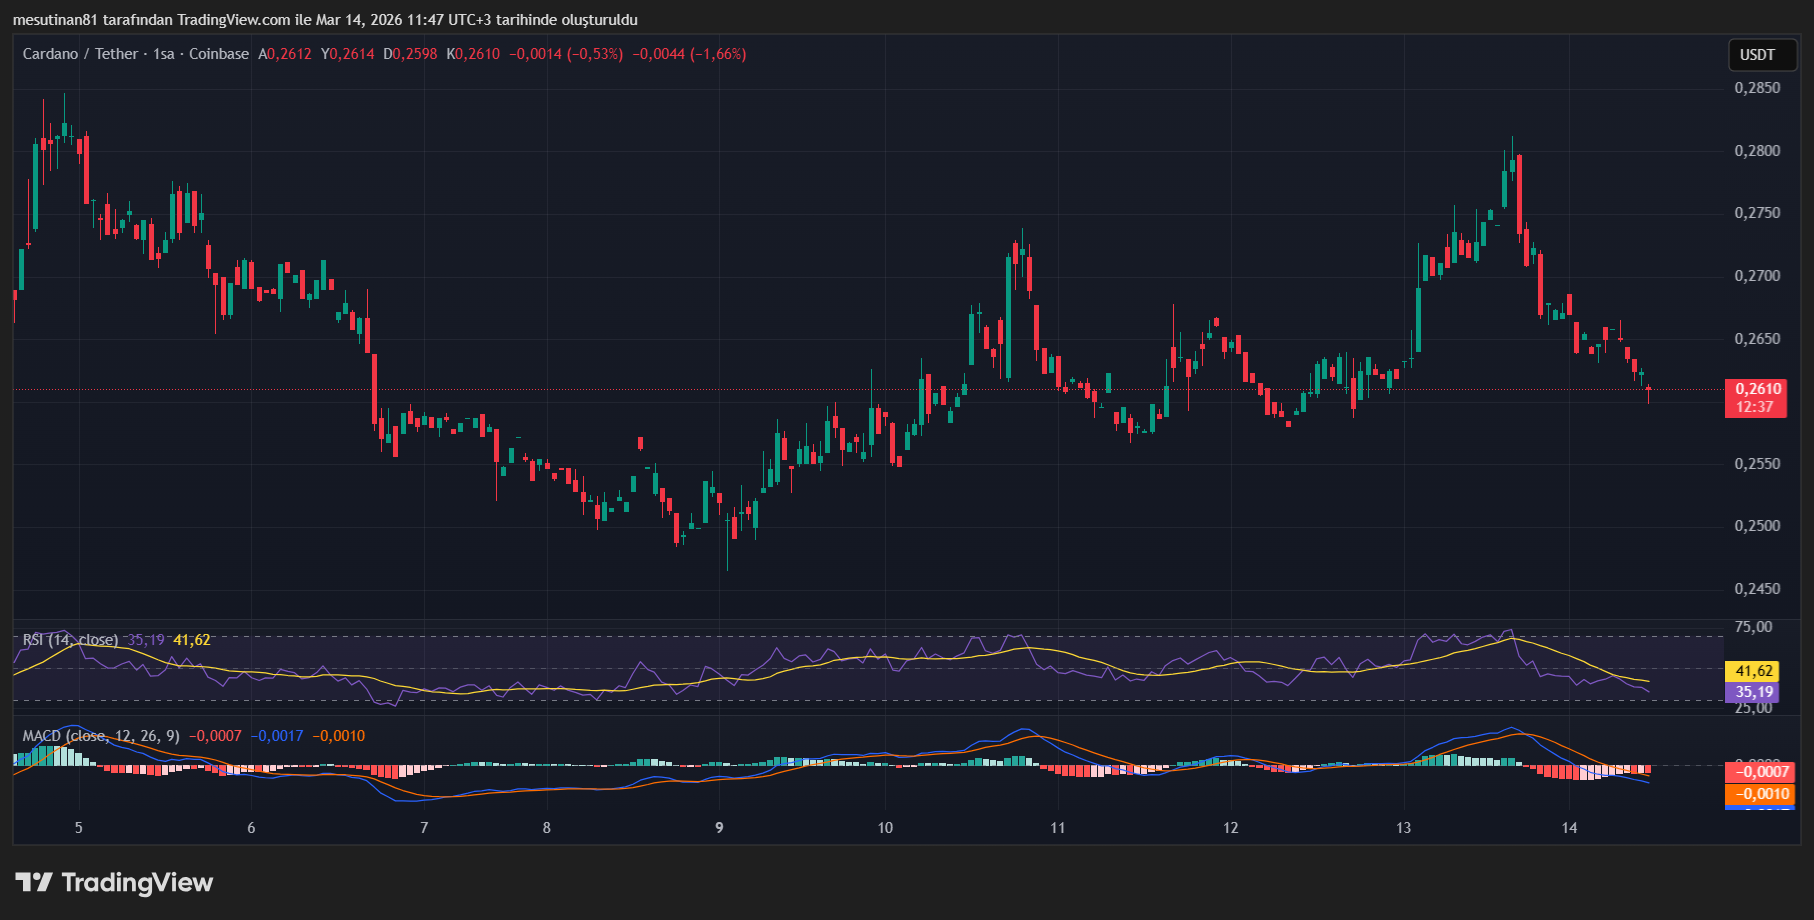Click the TradingView wordmark text

[137, 882]
